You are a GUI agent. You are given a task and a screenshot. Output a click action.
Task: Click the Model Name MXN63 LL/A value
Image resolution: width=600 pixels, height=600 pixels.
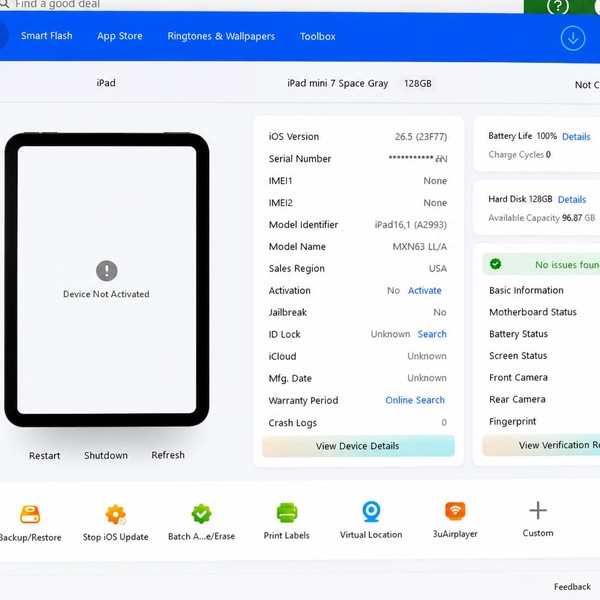420,246
